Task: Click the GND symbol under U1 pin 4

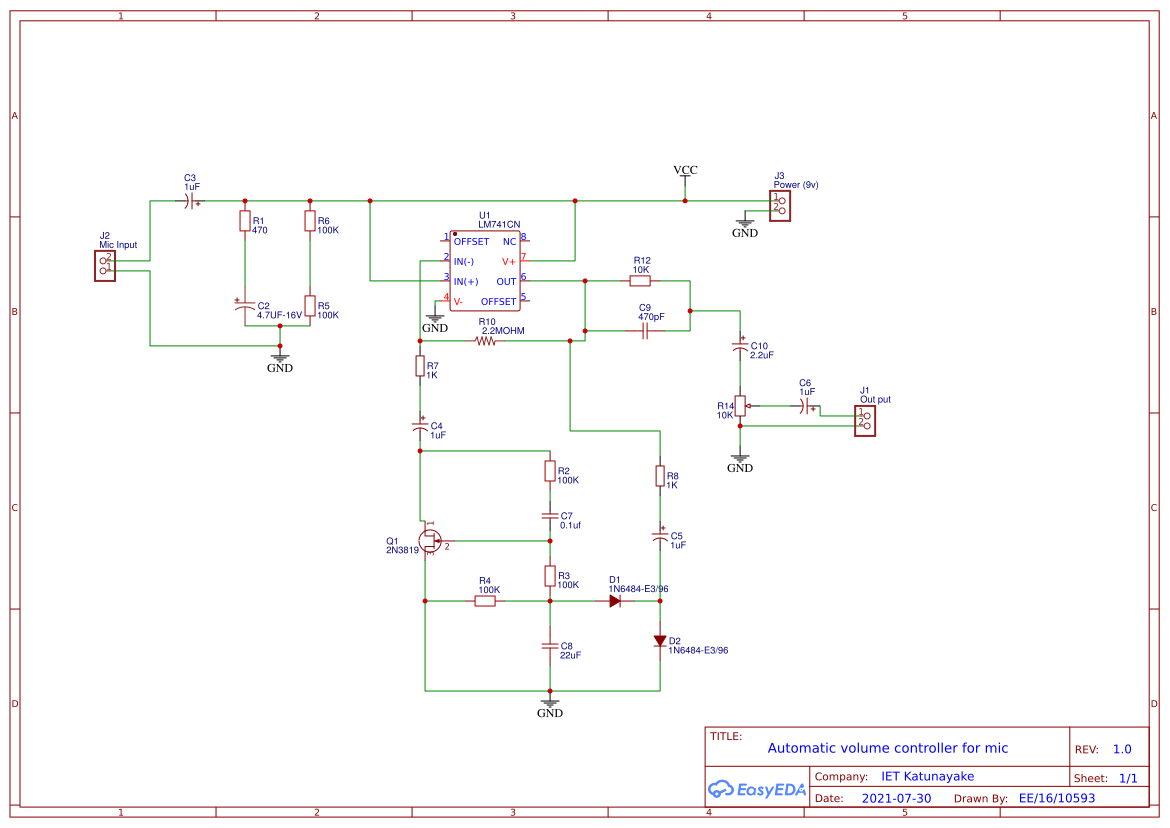Action: coord(434,316)
